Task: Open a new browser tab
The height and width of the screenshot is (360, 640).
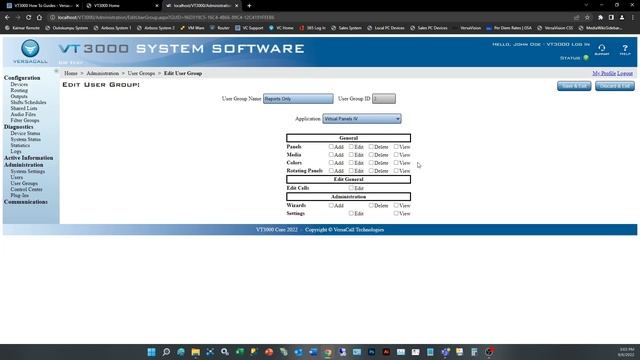Action: [x=249, y=6]
